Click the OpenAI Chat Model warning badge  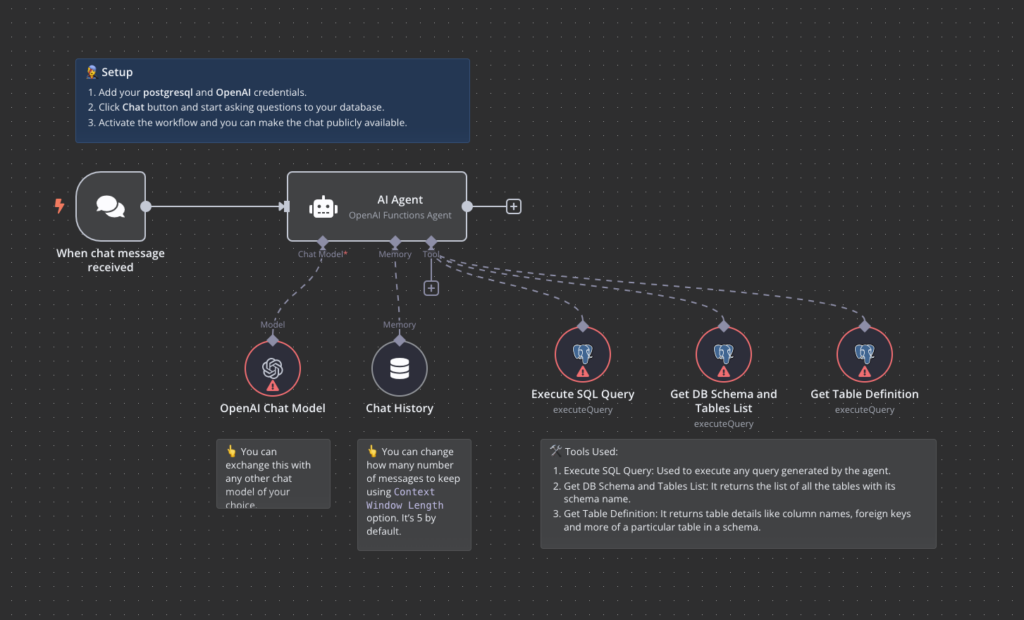pos(272,385)
